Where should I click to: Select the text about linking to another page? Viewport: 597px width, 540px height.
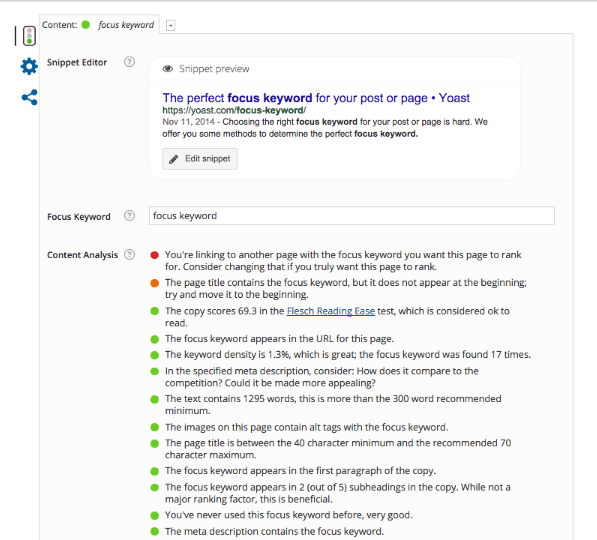343,261
